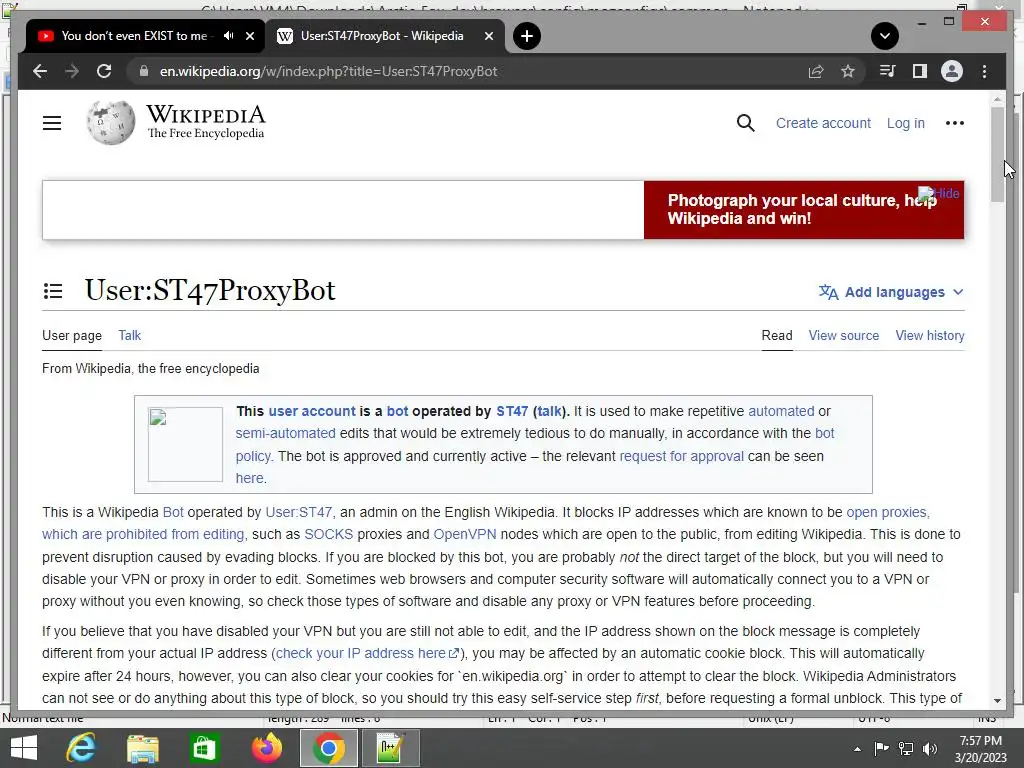This screenshot has width=1024, height=768.
Task: Mute the YouTube tab audio icon
Action: 228,36
